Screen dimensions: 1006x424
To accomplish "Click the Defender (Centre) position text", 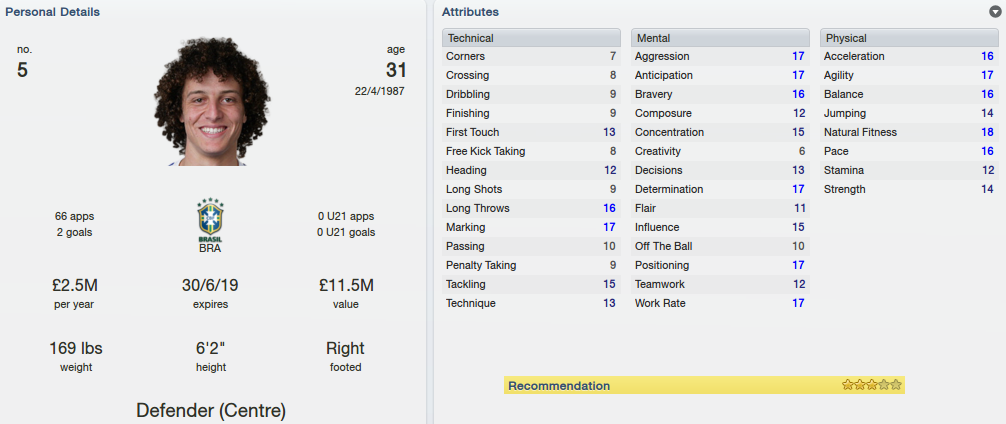I will 211,411.
